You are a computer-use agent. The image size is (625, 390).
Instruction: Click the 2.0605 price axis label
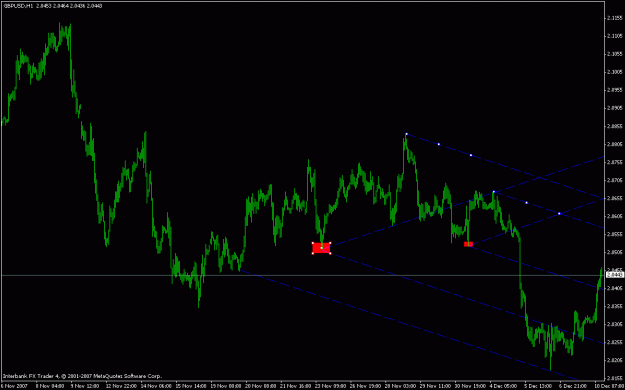pos(614,216)
